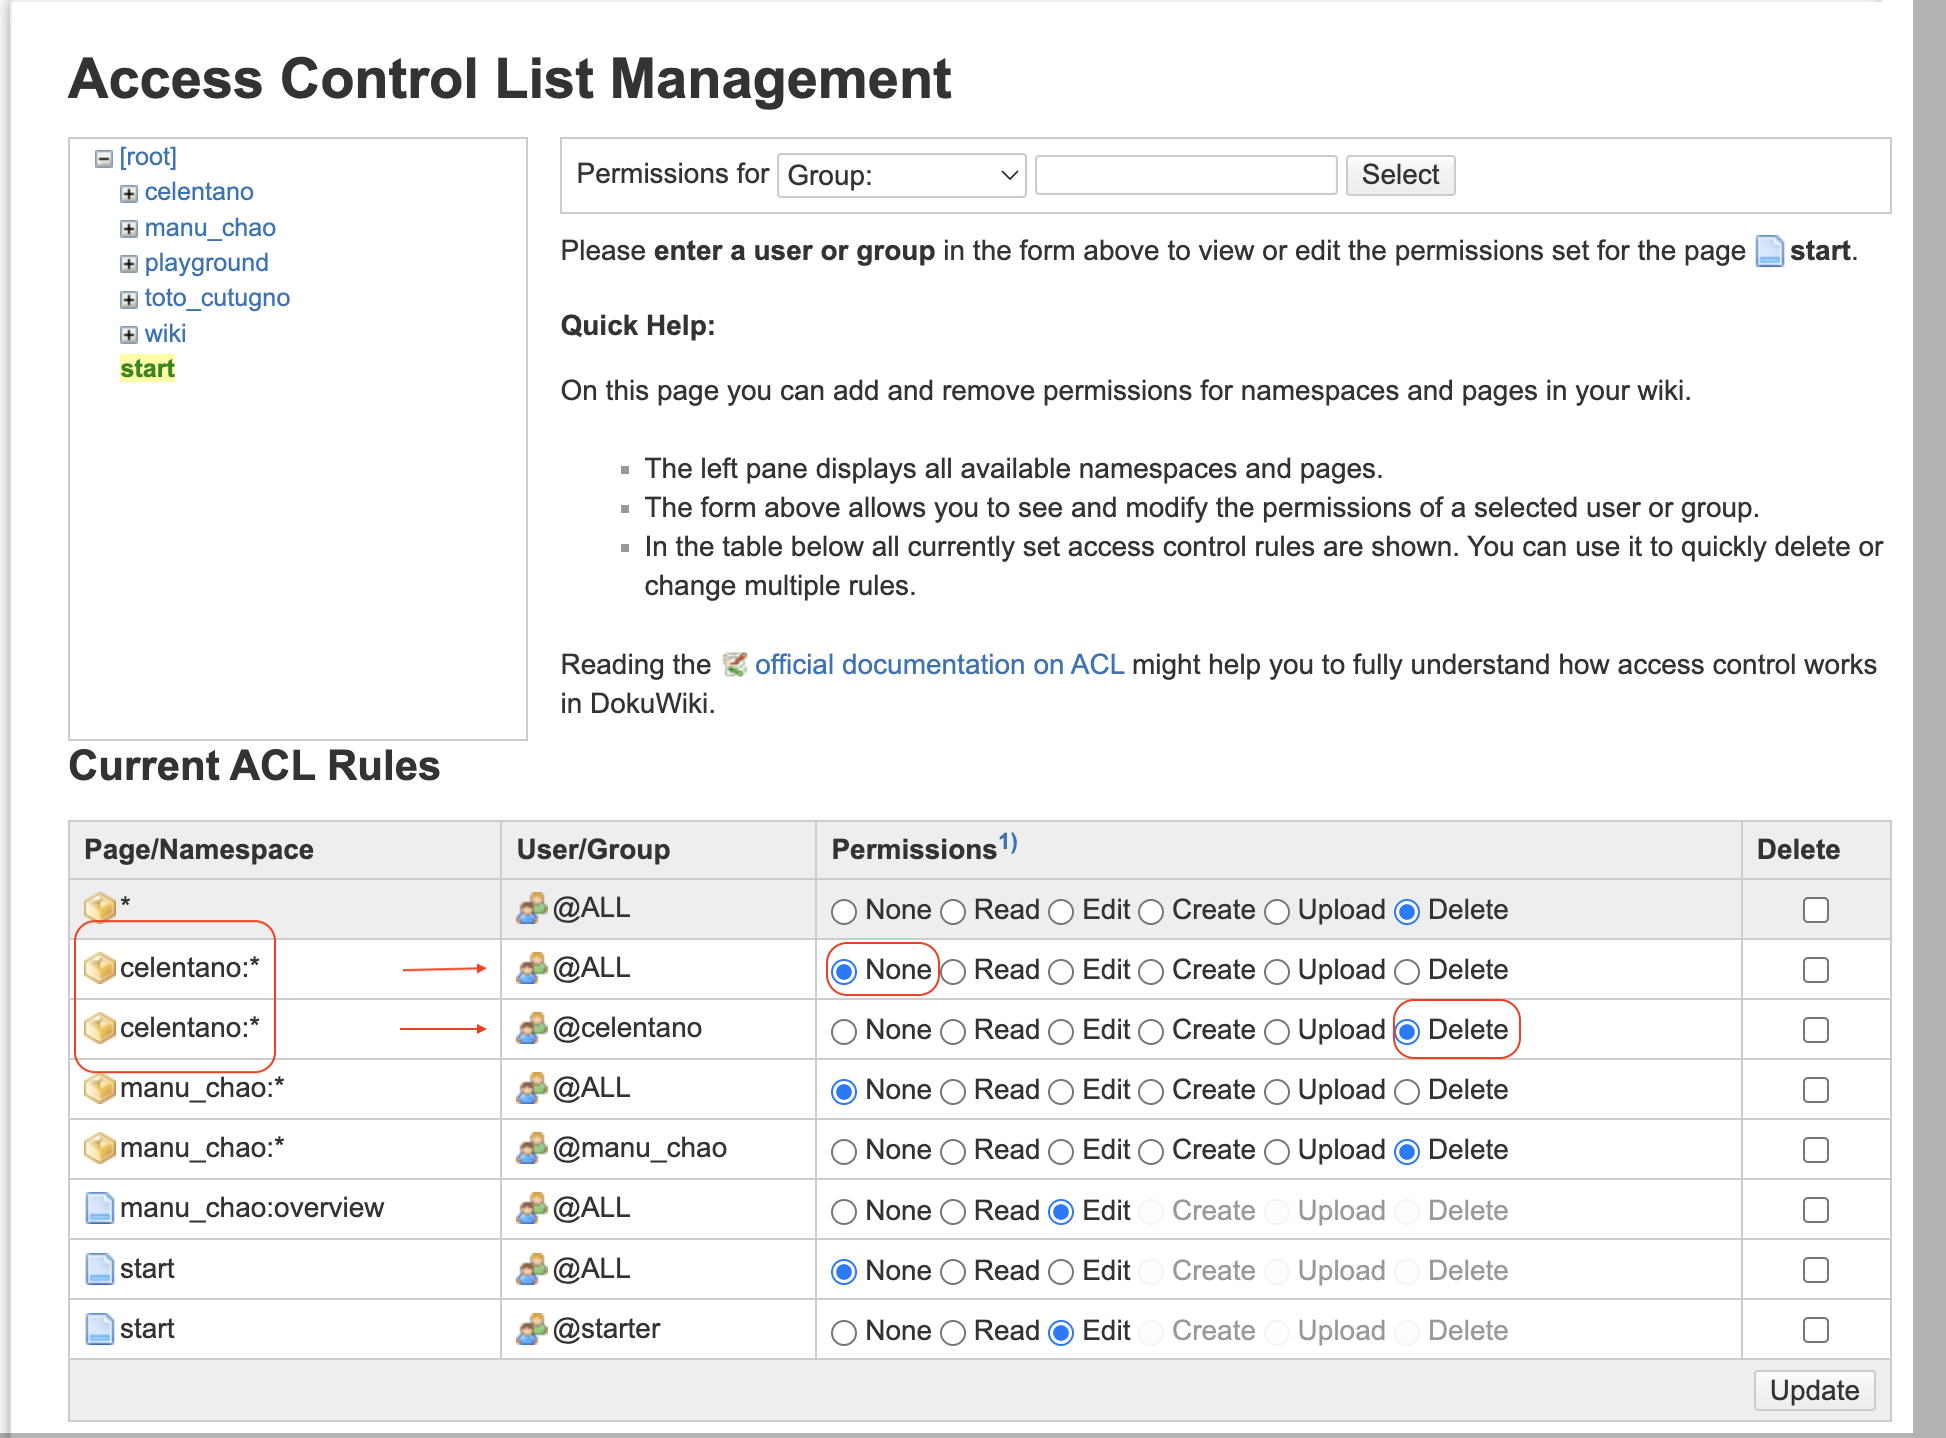Select the toto_cutugno tree item

tap(217, 298)
